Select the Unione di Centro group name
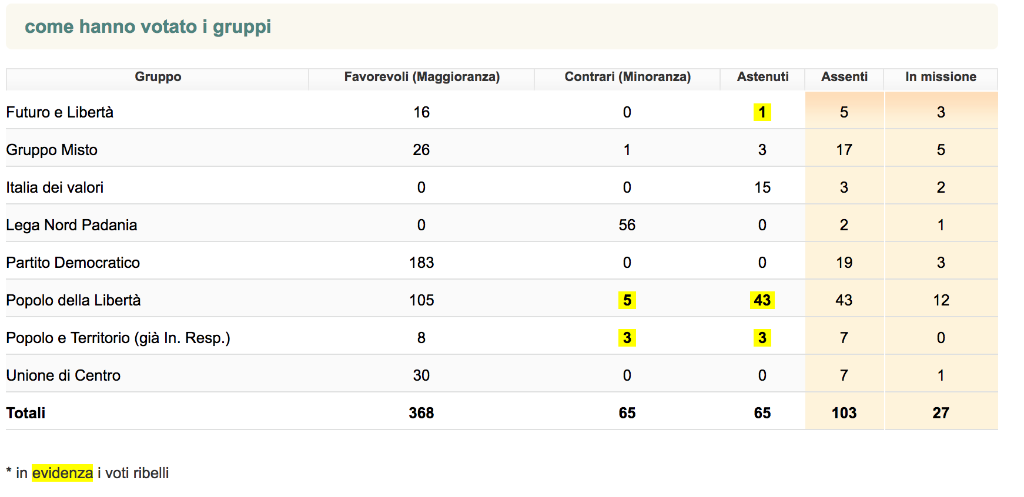Viewport: 1024px width, 497px height. point(63,376)
